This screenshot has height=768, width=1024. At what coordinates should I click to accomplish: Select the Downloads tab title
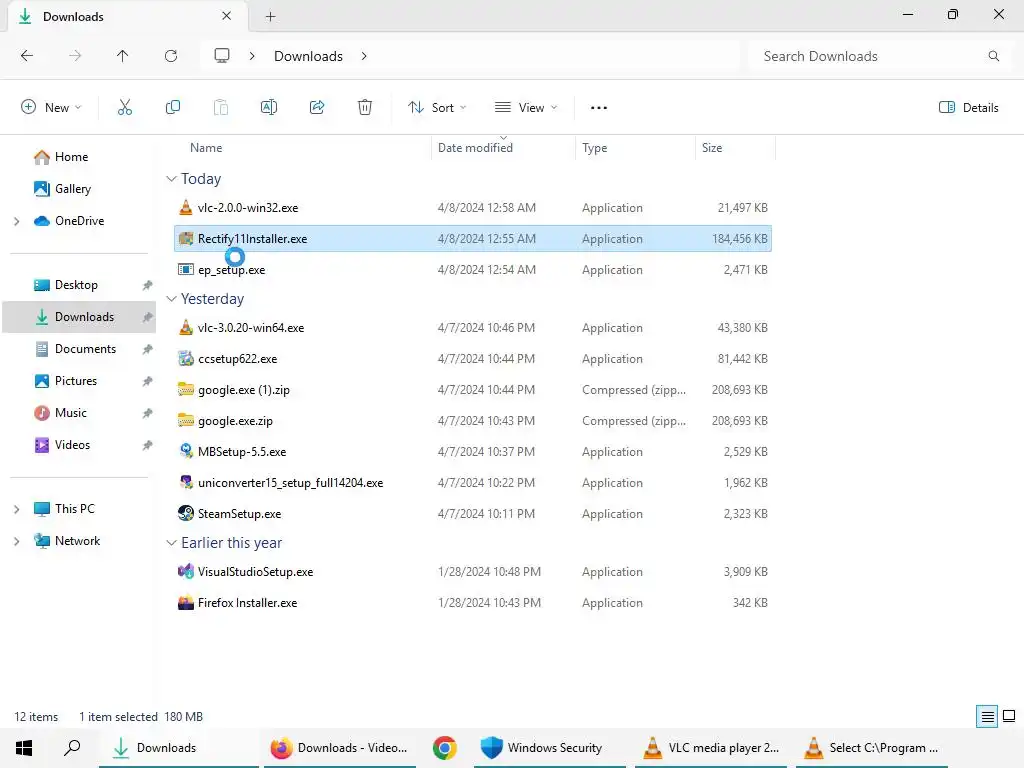pyautogui.click(x=73, y=17)
